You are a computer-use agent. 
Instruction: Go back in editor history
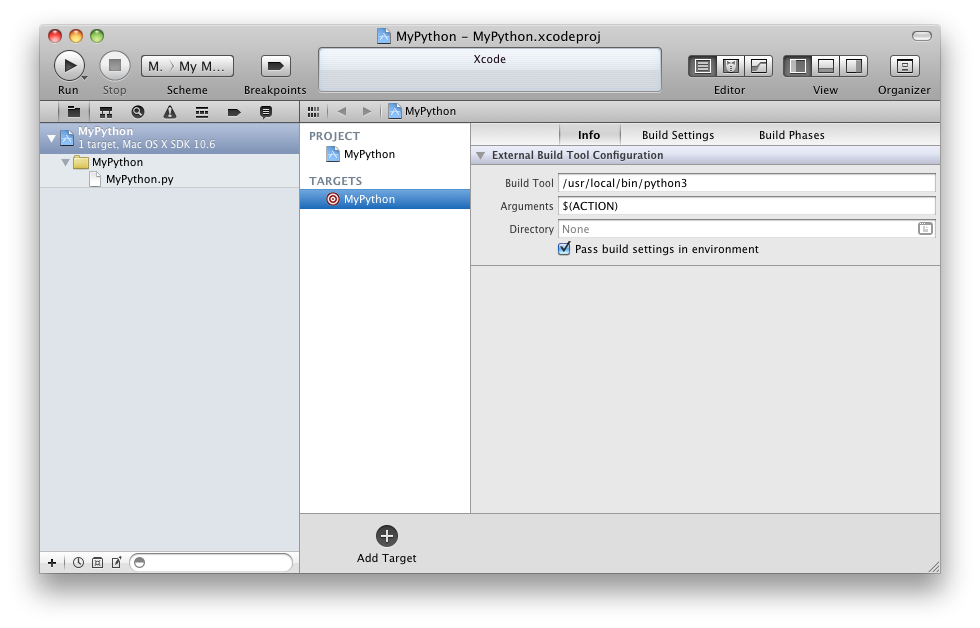click(341, 111)
